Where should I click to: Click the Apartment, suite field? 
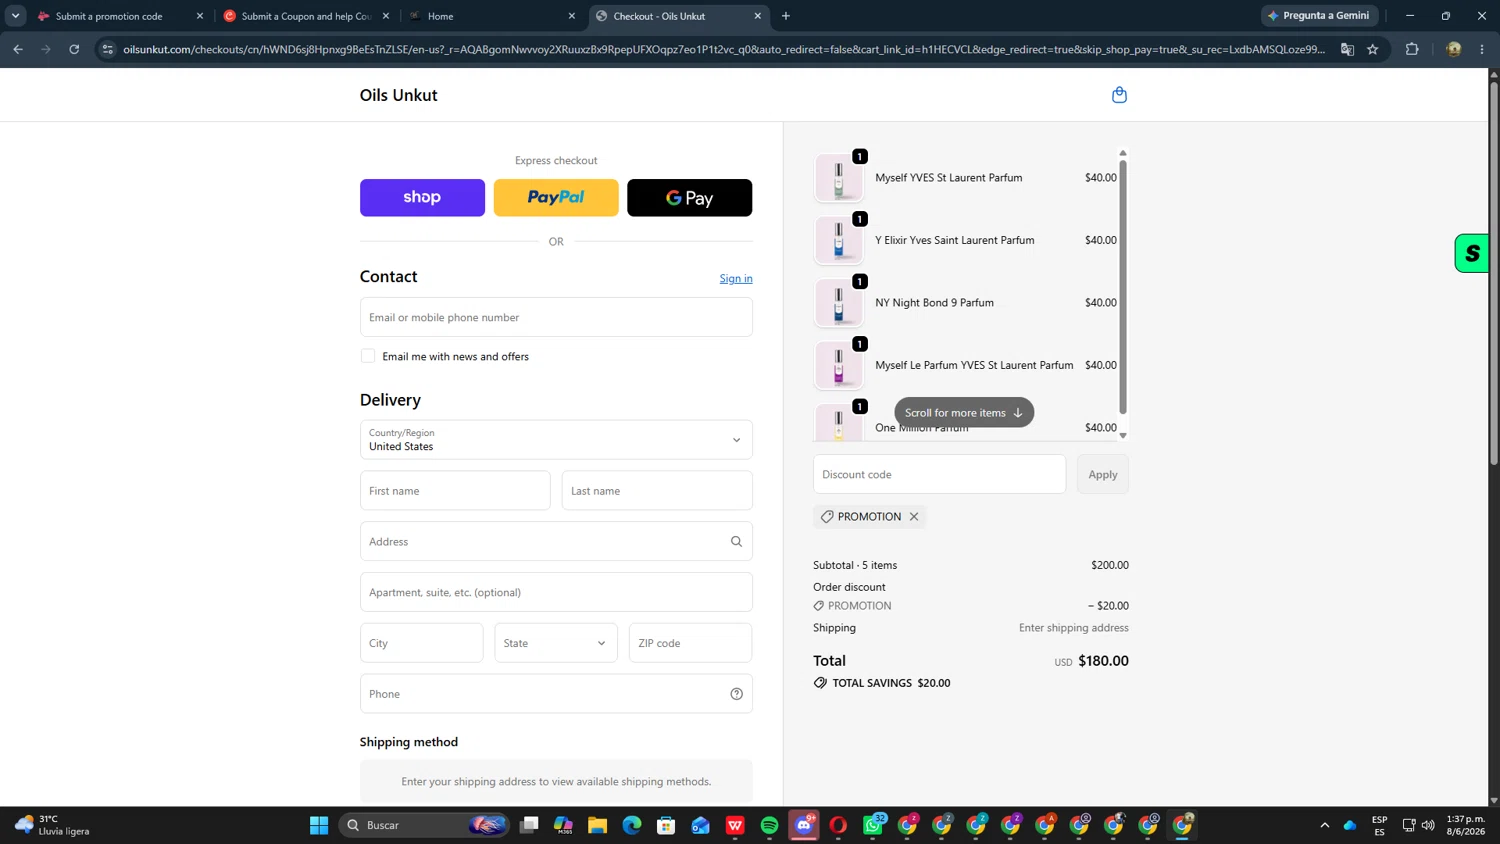pyautogui.click(x=556, y=592)
